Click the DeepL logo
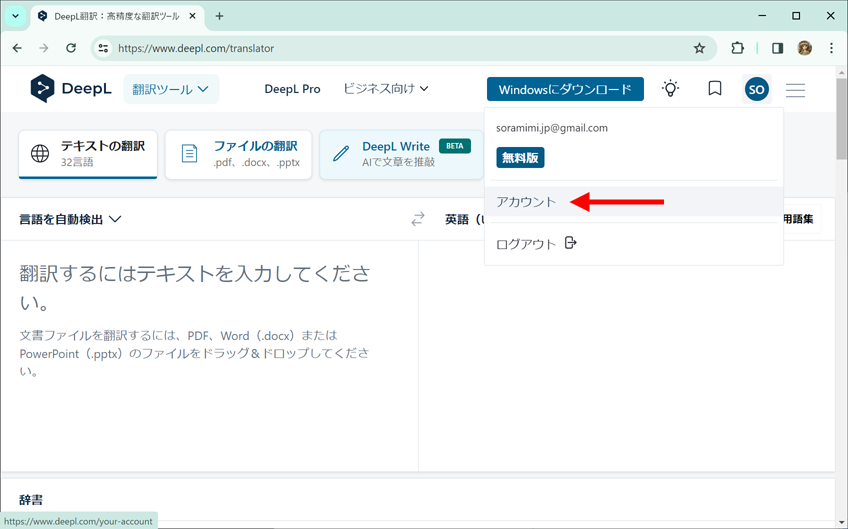Image resolution: width=848 pixels, height=529 pixels. click(x=71, y=89)
